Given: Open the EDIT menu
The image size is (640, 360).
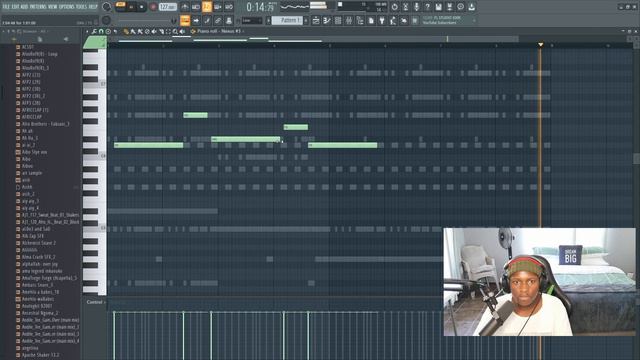Looking at the screenshot, I should [x=15, y=7].
